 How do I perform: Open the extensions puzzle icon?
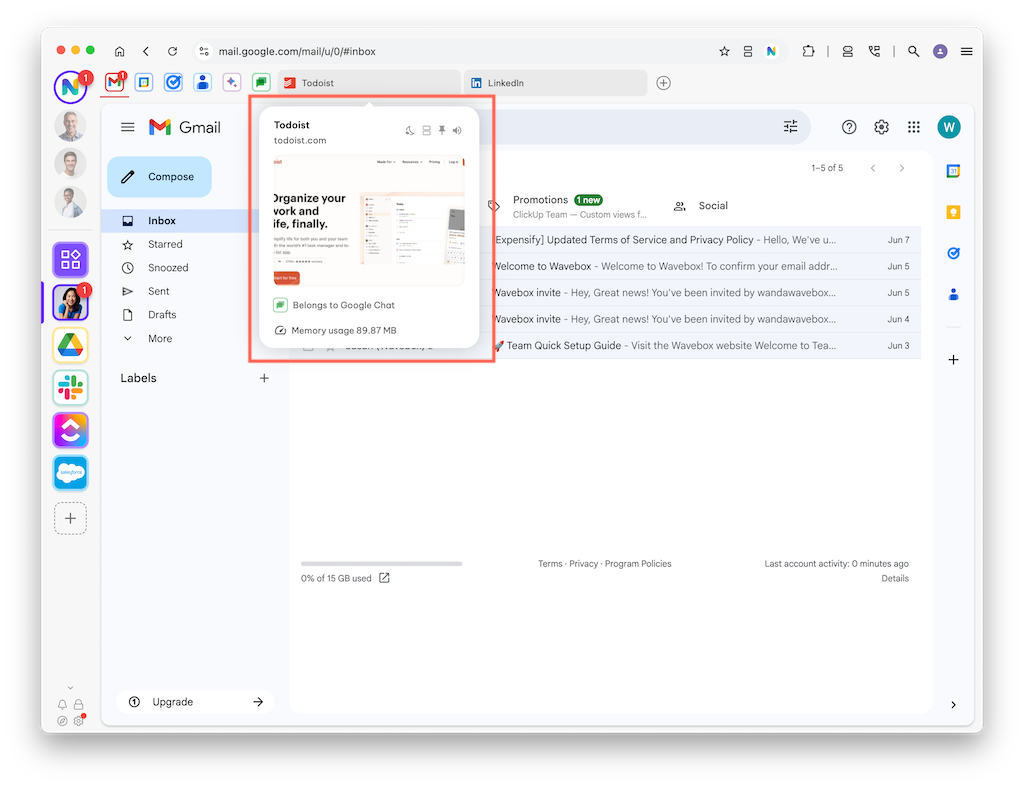808,51
